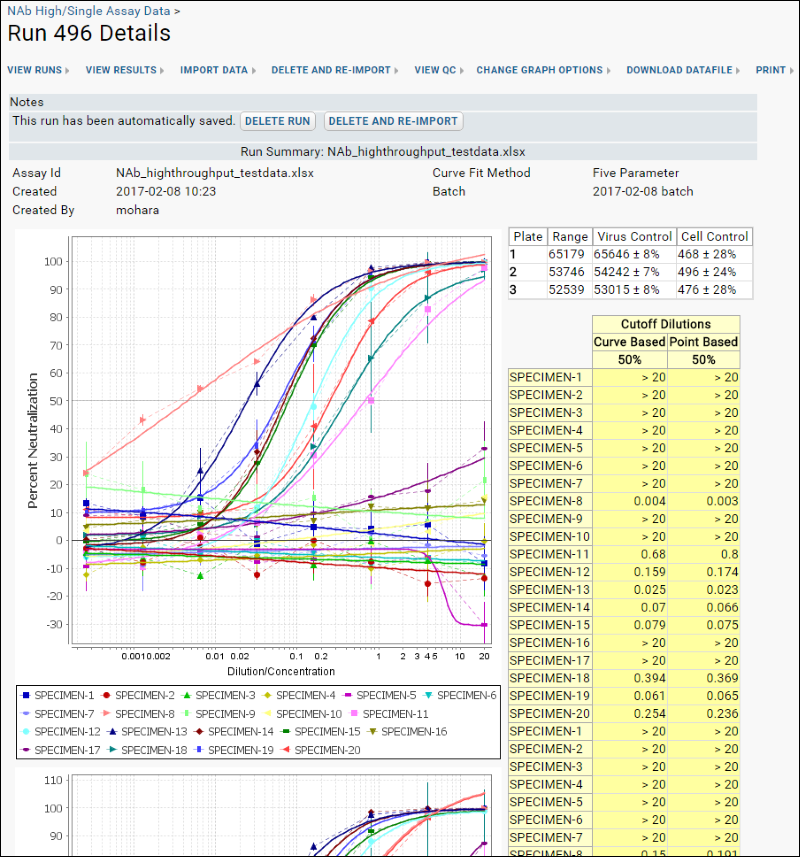Open the VIEW RESULTS menu
The height and width of the screenshot is (857, 800).
125,70
